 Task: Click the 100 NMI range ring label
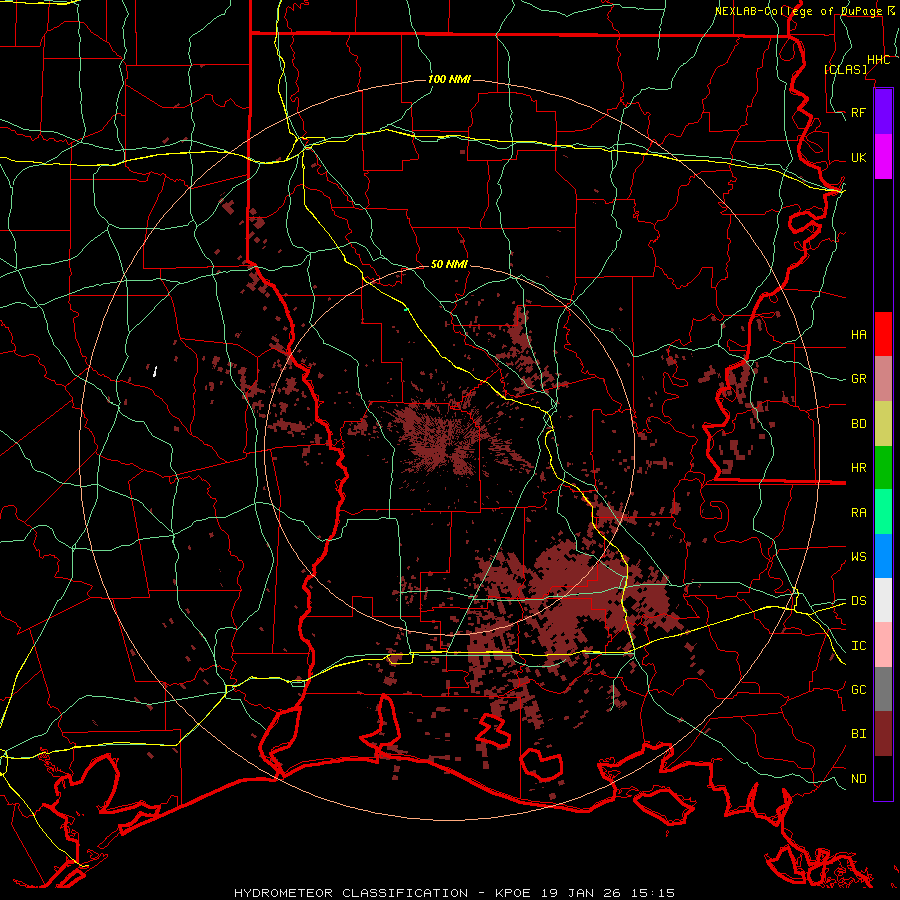pos(449,79)
